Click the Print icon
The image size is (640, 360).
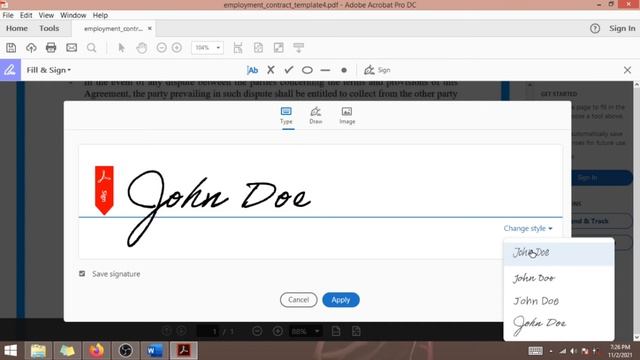(51, 48)
